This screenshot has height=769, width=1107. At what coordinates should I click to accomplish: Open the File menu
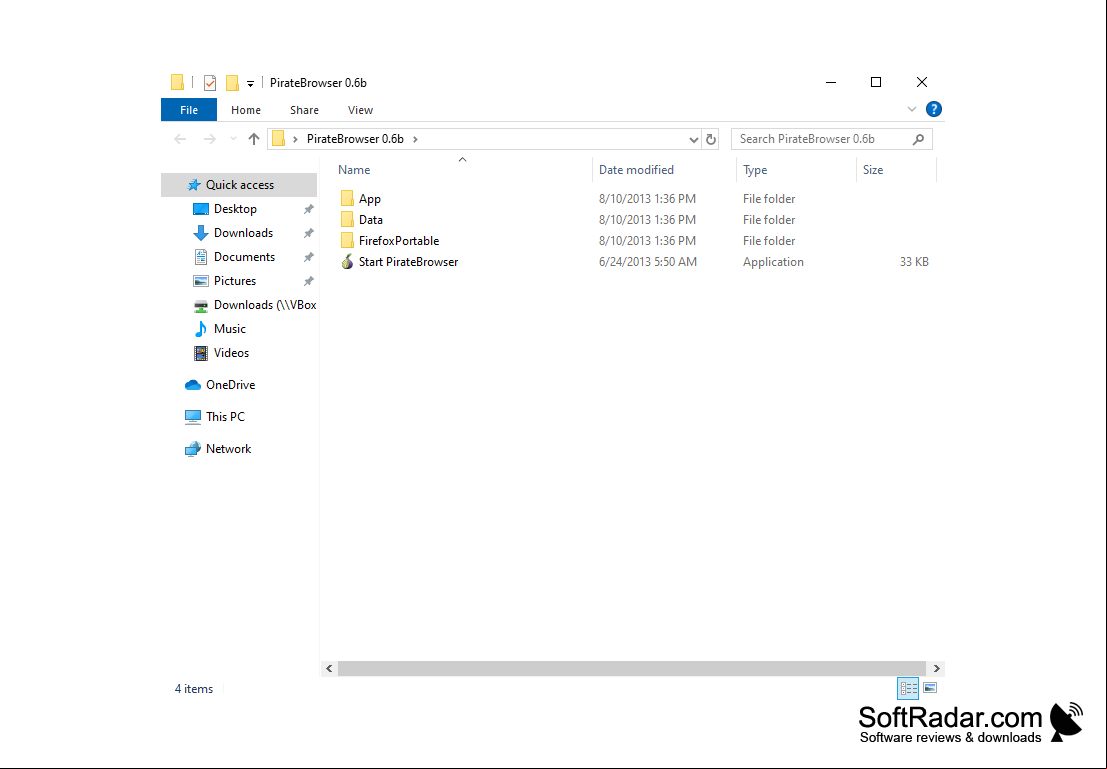pos(189,110)
